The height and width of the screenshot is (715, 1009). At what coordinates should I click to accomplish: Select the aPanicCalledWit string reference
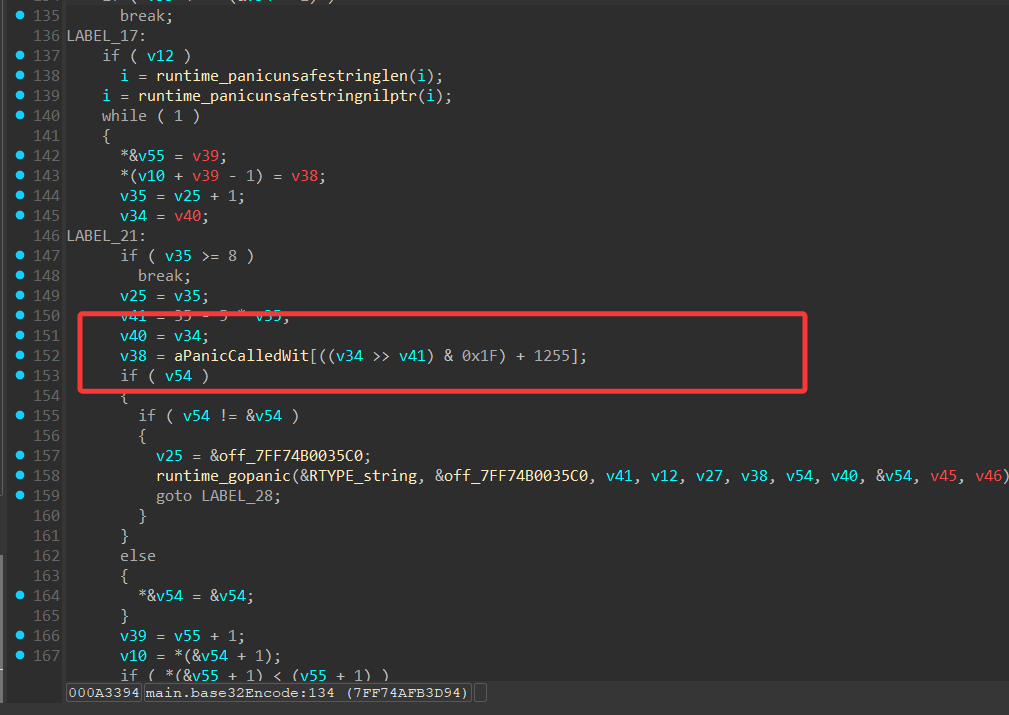pos(228,356)
